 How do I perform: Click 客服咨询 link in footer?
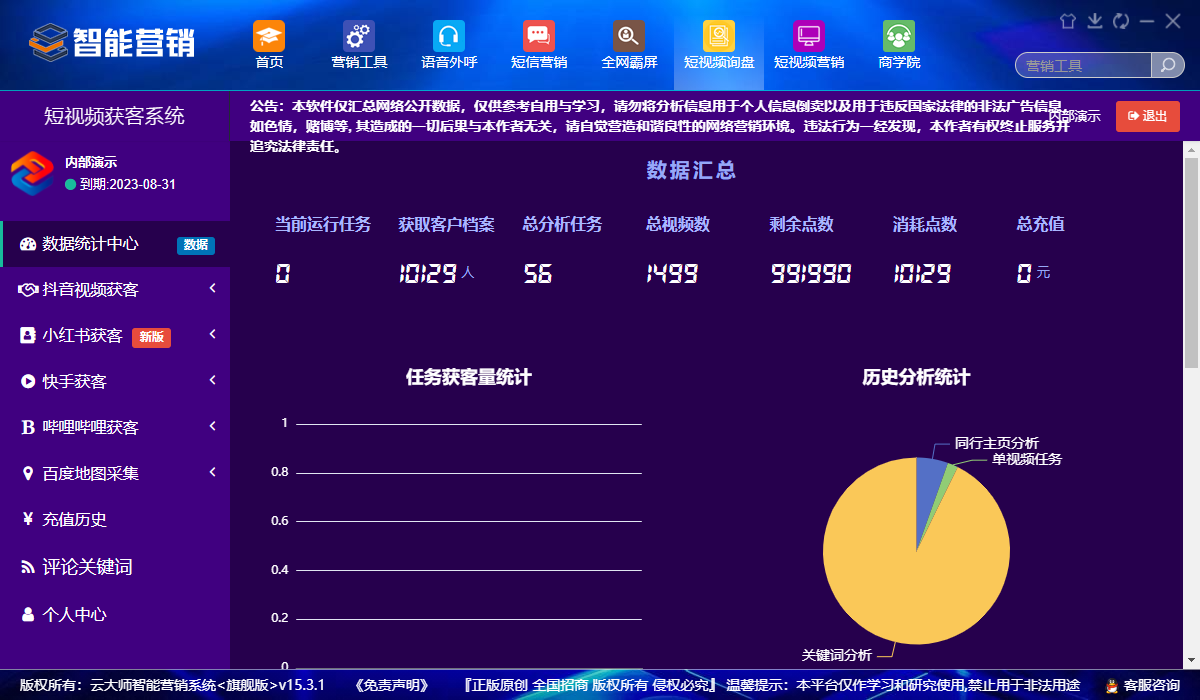(1152, 686)
